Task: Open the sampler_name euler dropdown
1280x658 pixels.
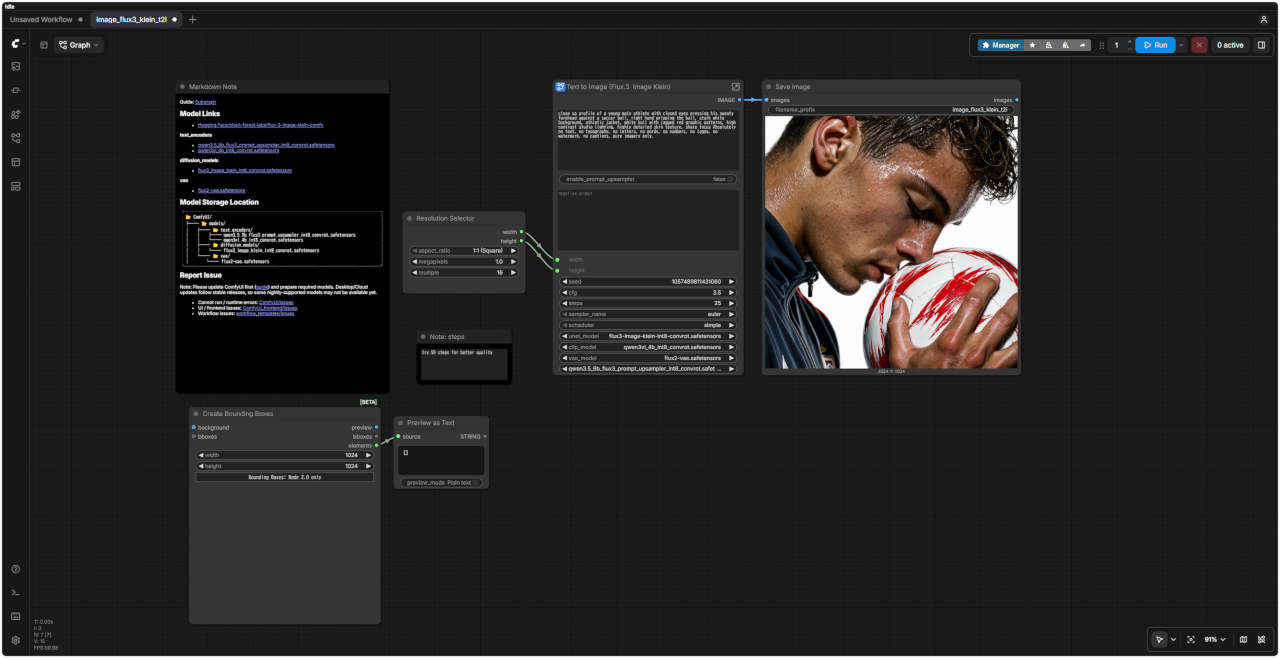Action: pyautogui.click(x=647, y=314)
